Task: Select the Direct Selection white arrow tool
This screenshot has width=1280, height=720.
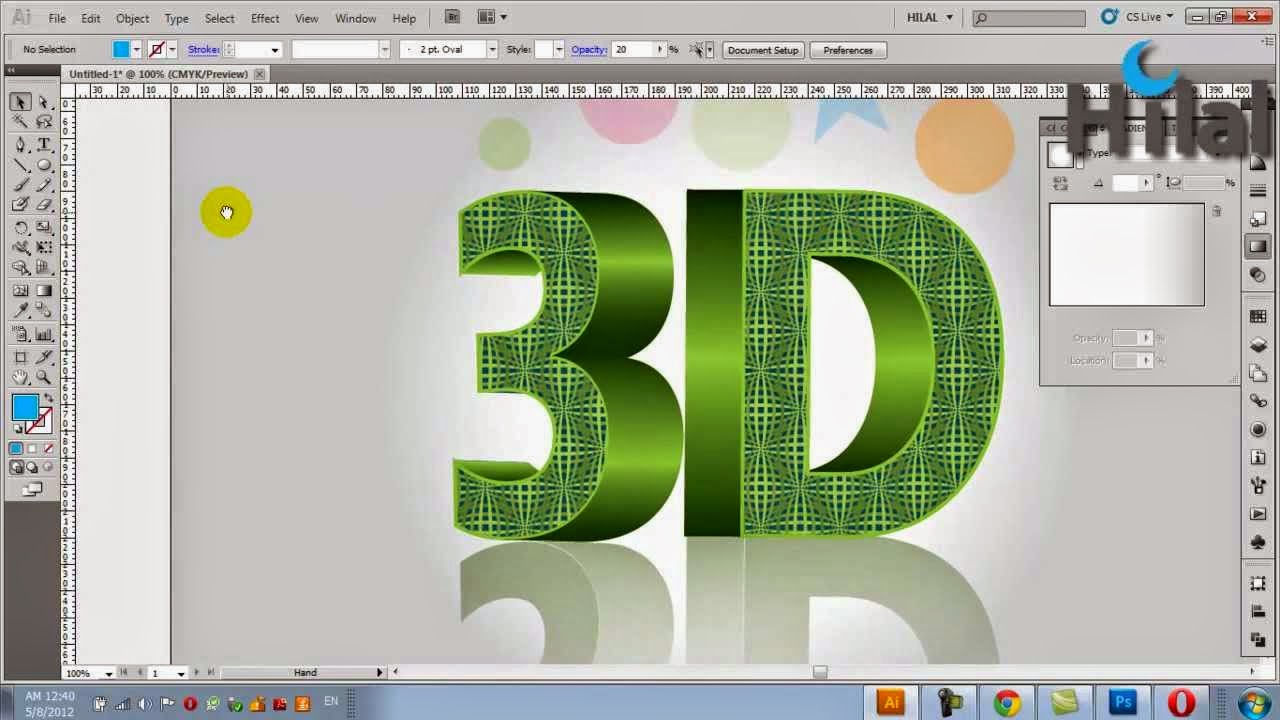Action: point(44,102)
